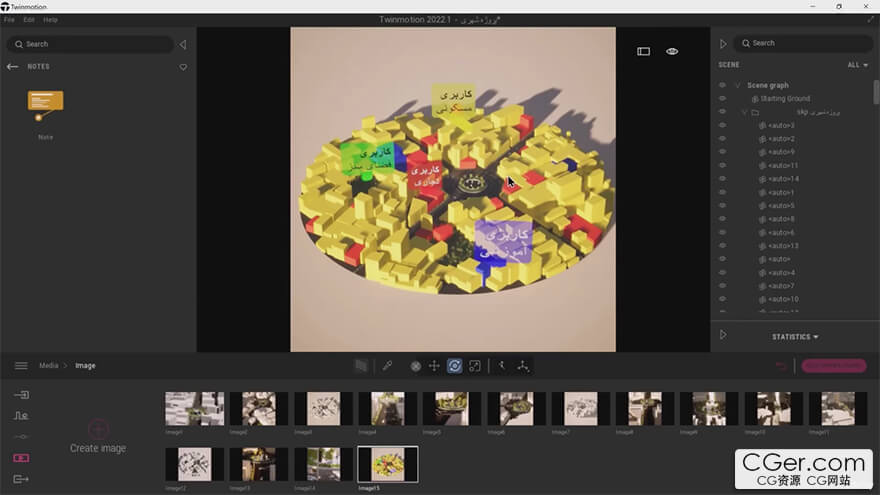880x495 pixels.
Task: Click the Import icon in the left dock
Action: [21, 395]
